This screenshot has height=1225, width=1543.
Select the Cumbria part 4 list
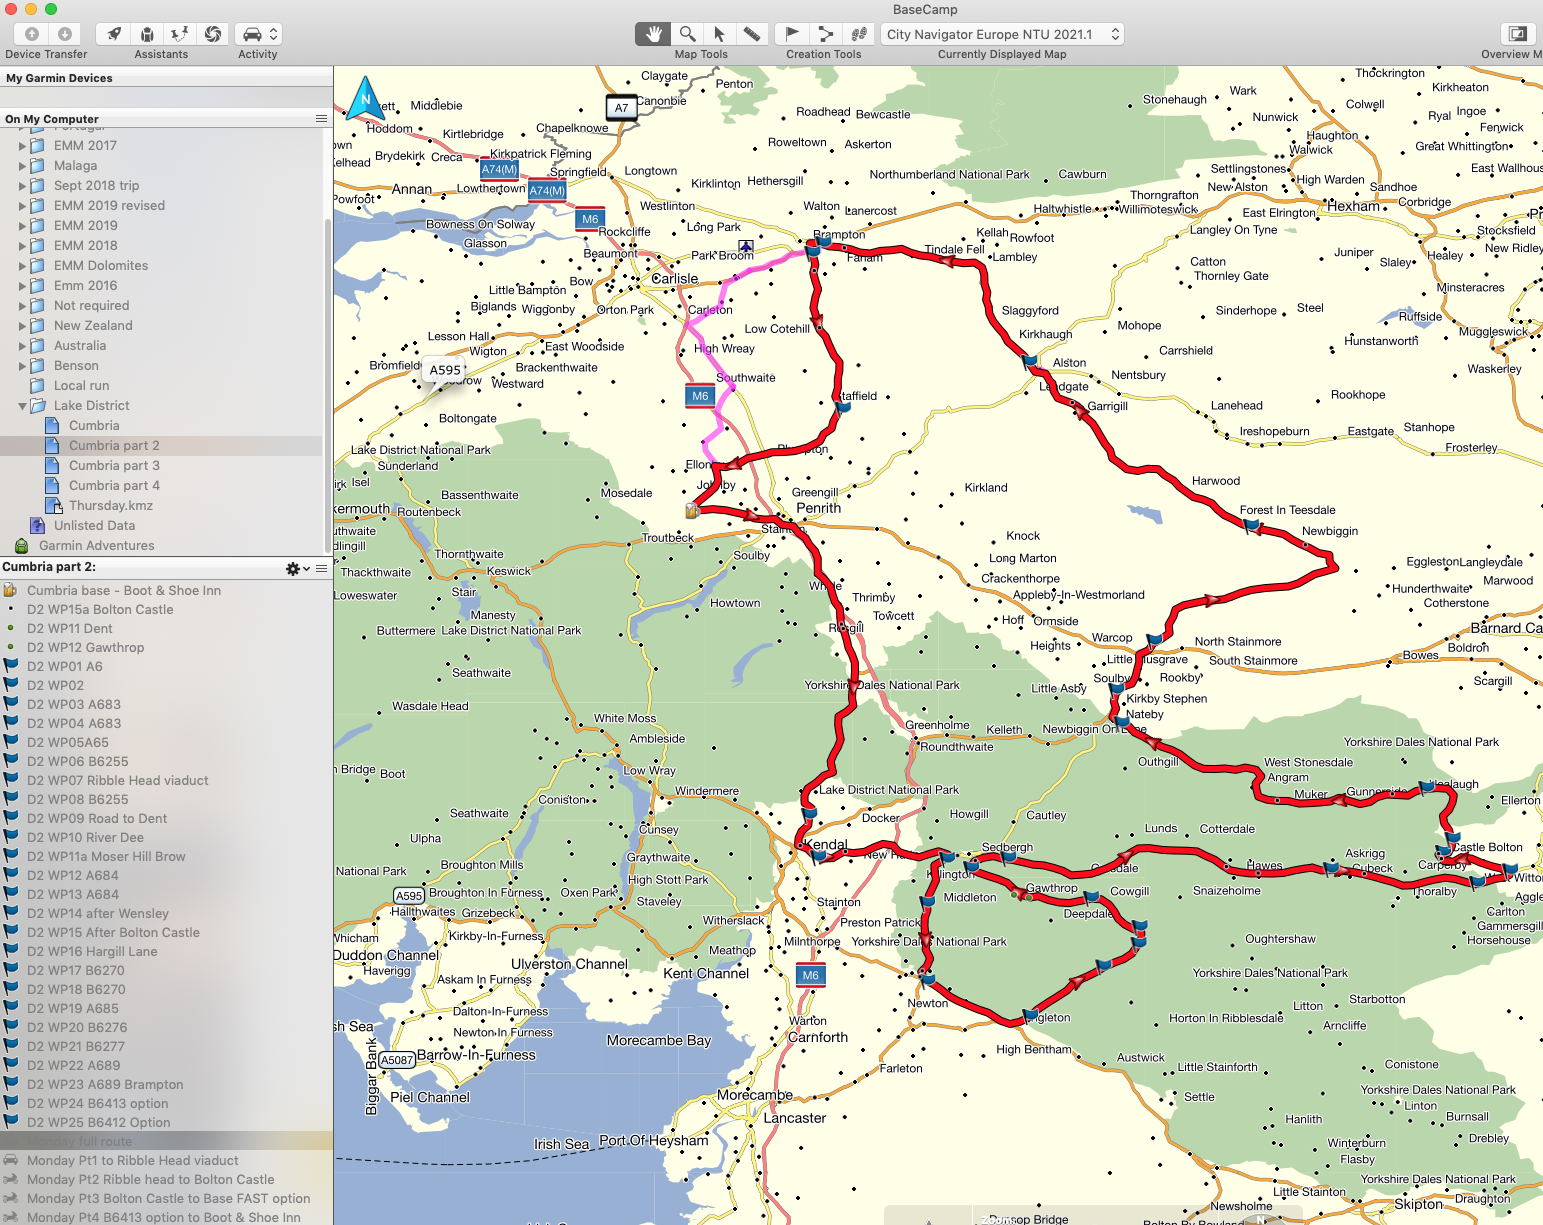pos(114,485)
